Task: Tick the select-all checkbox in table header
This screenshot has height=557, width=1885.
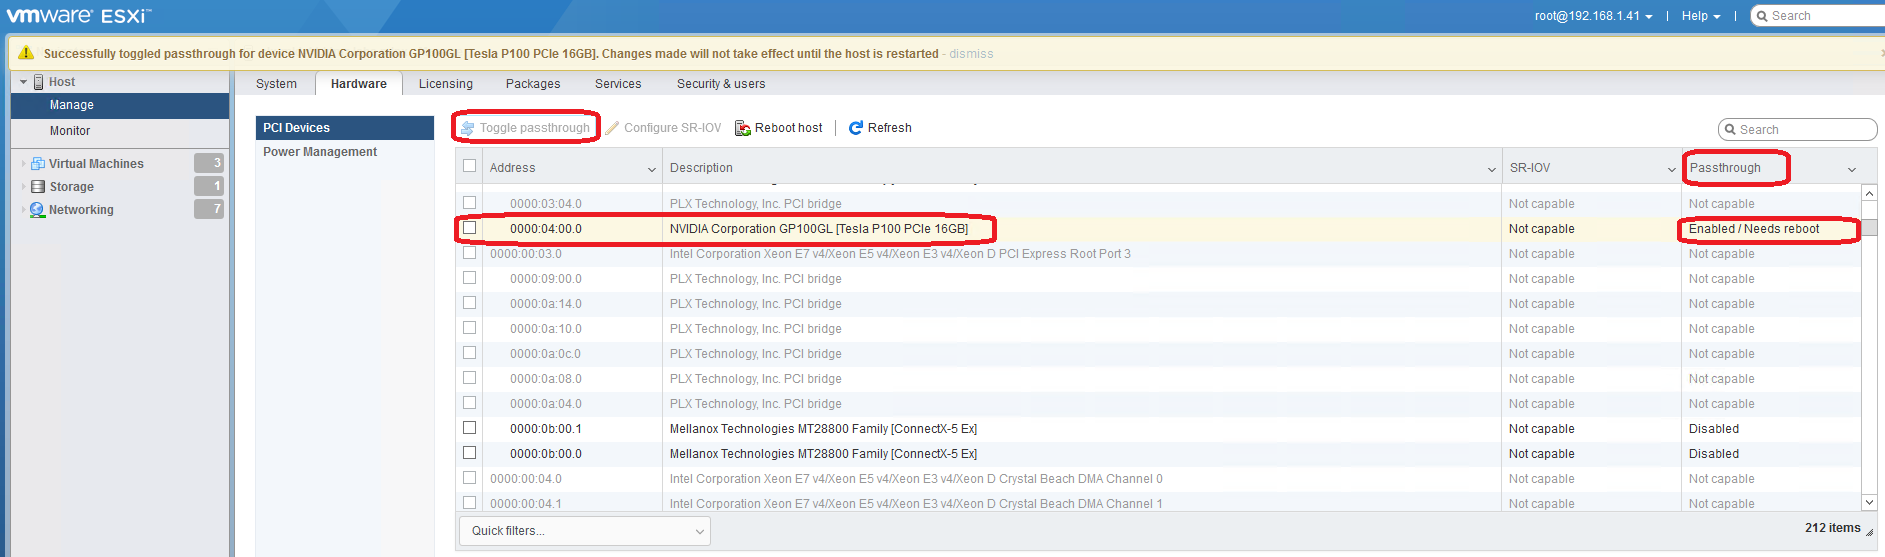Action: tap(470, 166)
